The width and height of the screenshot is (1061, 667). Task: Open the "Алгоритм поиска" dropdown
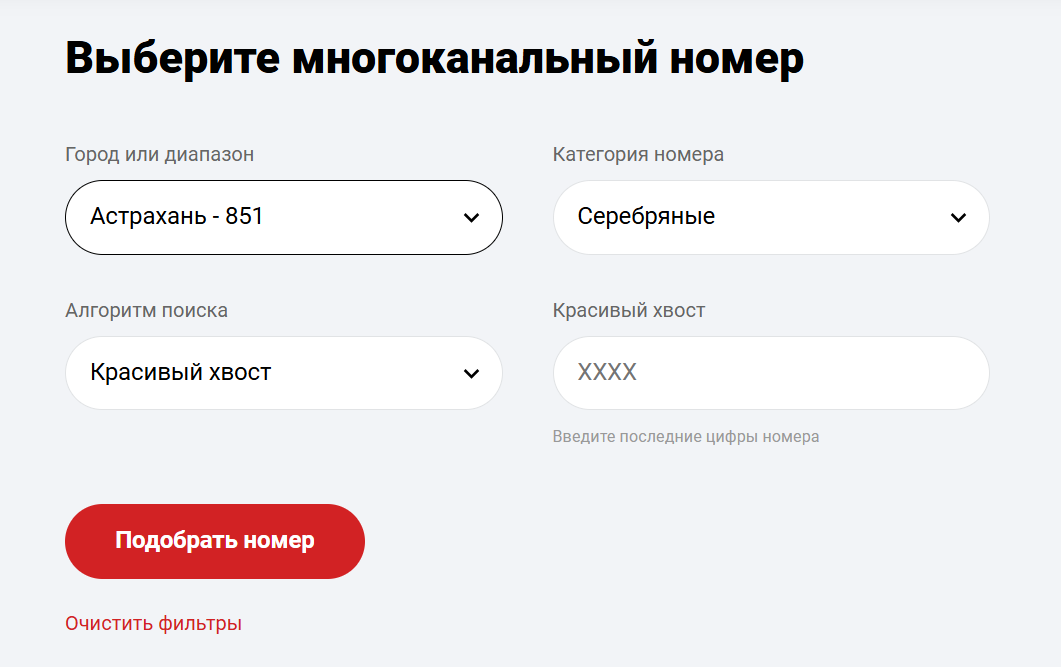pyautogui.click(x=283, y=373)
